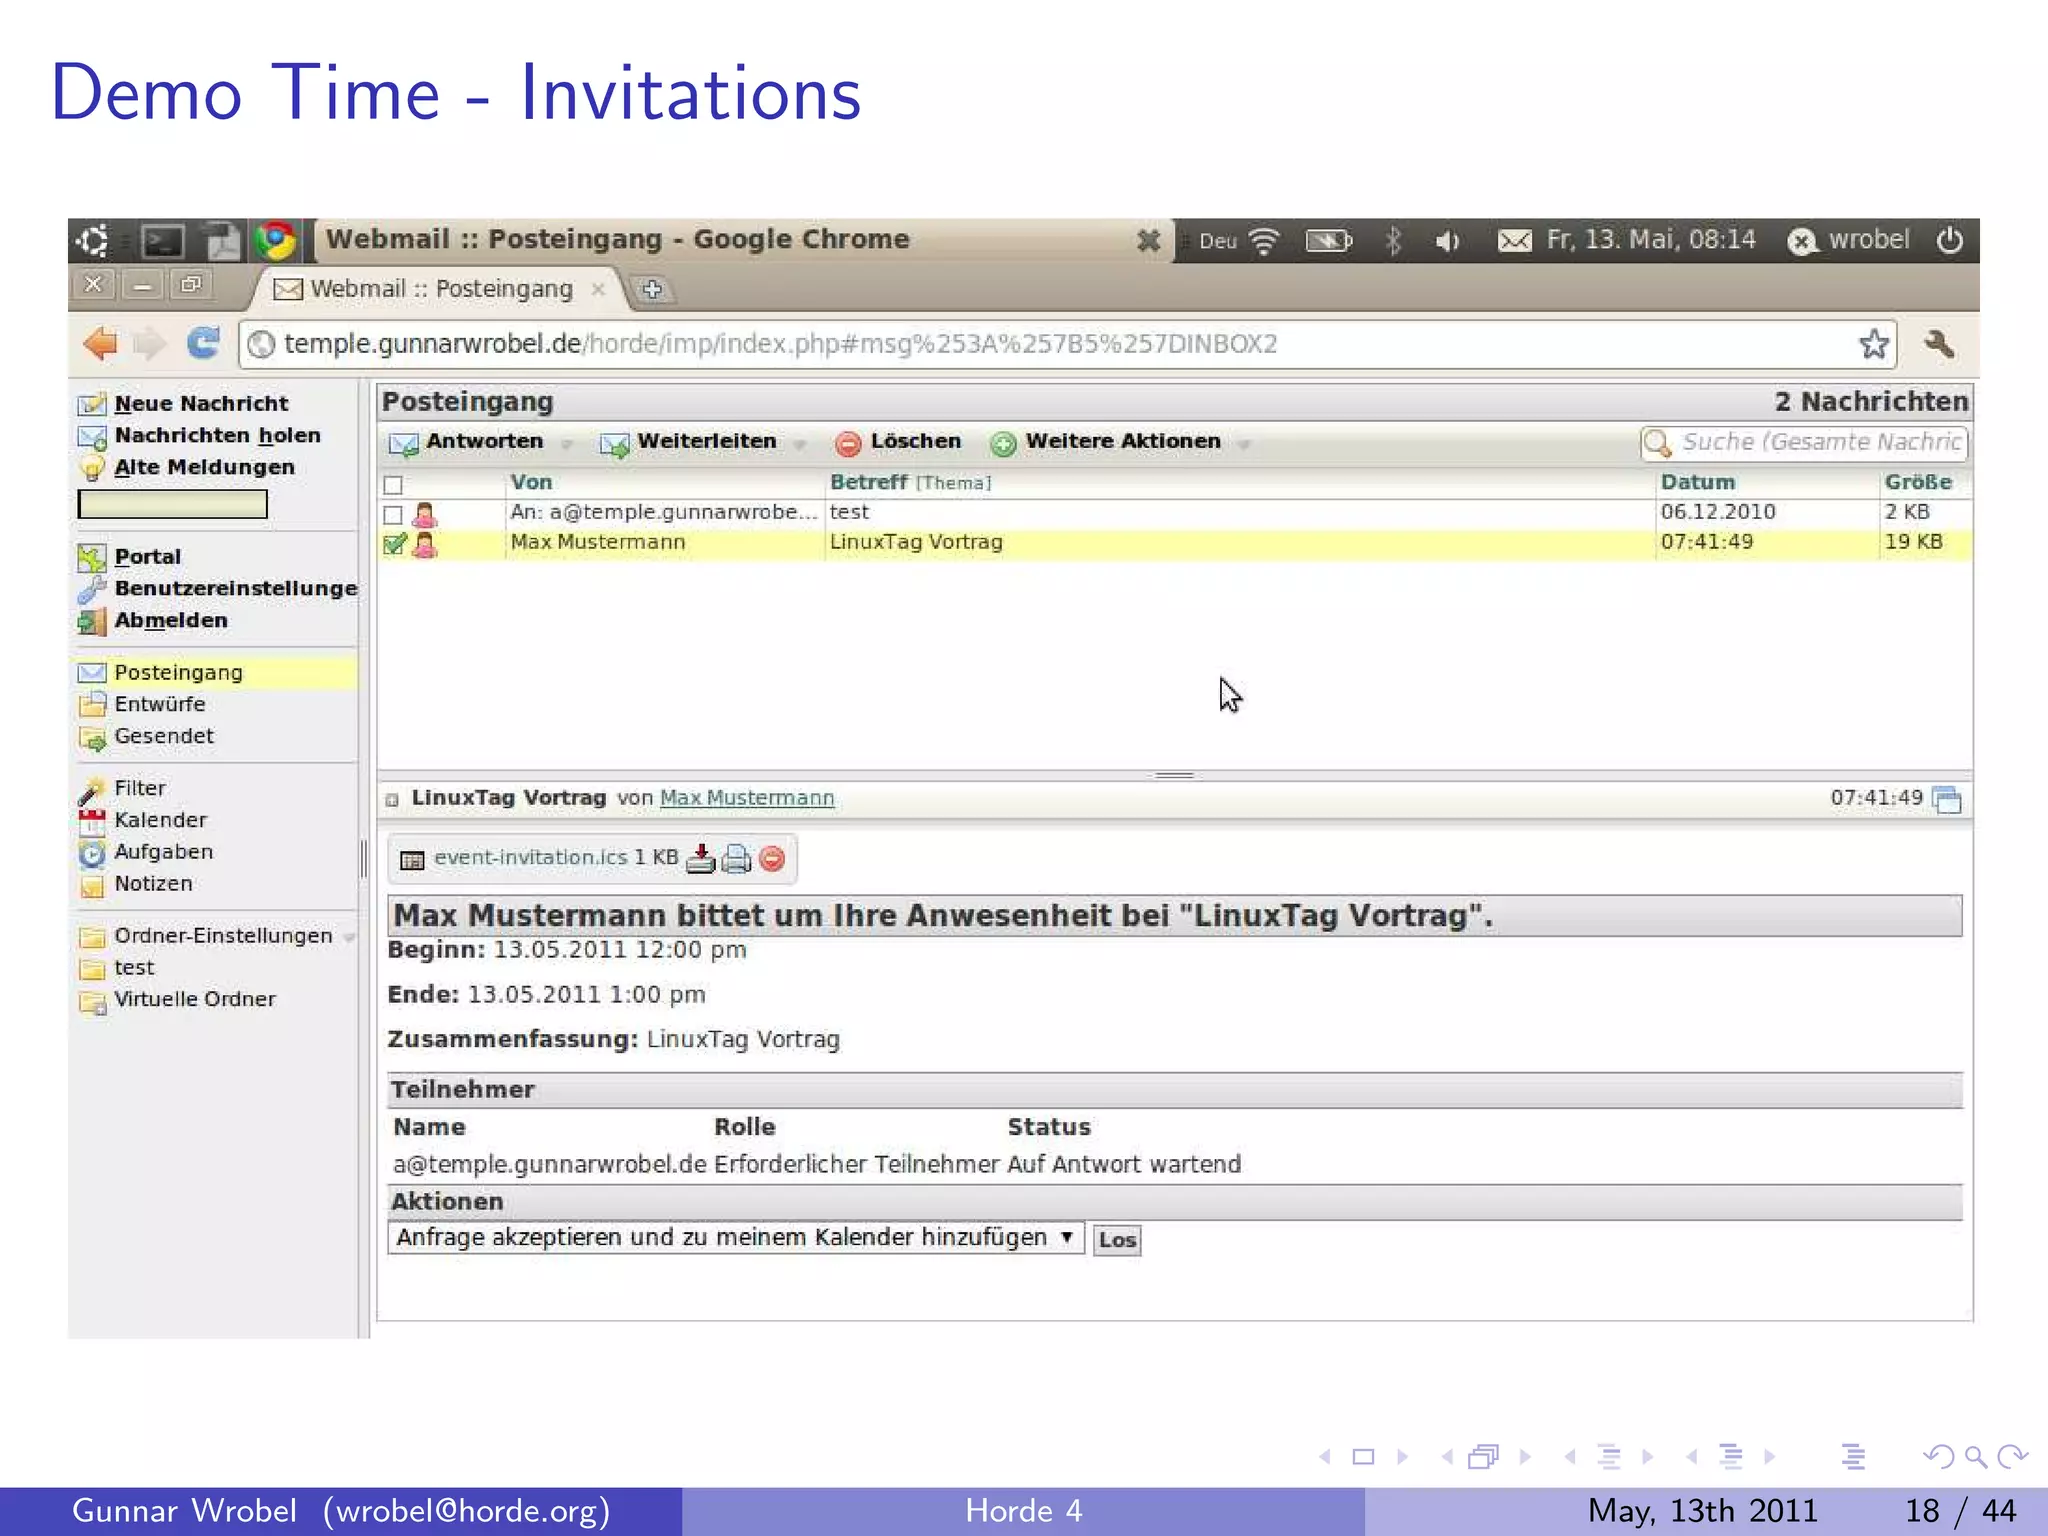The width and height of the screenshot is (2048, 1536).
Task: Sort messages by Von column
Action: [531, 483]
